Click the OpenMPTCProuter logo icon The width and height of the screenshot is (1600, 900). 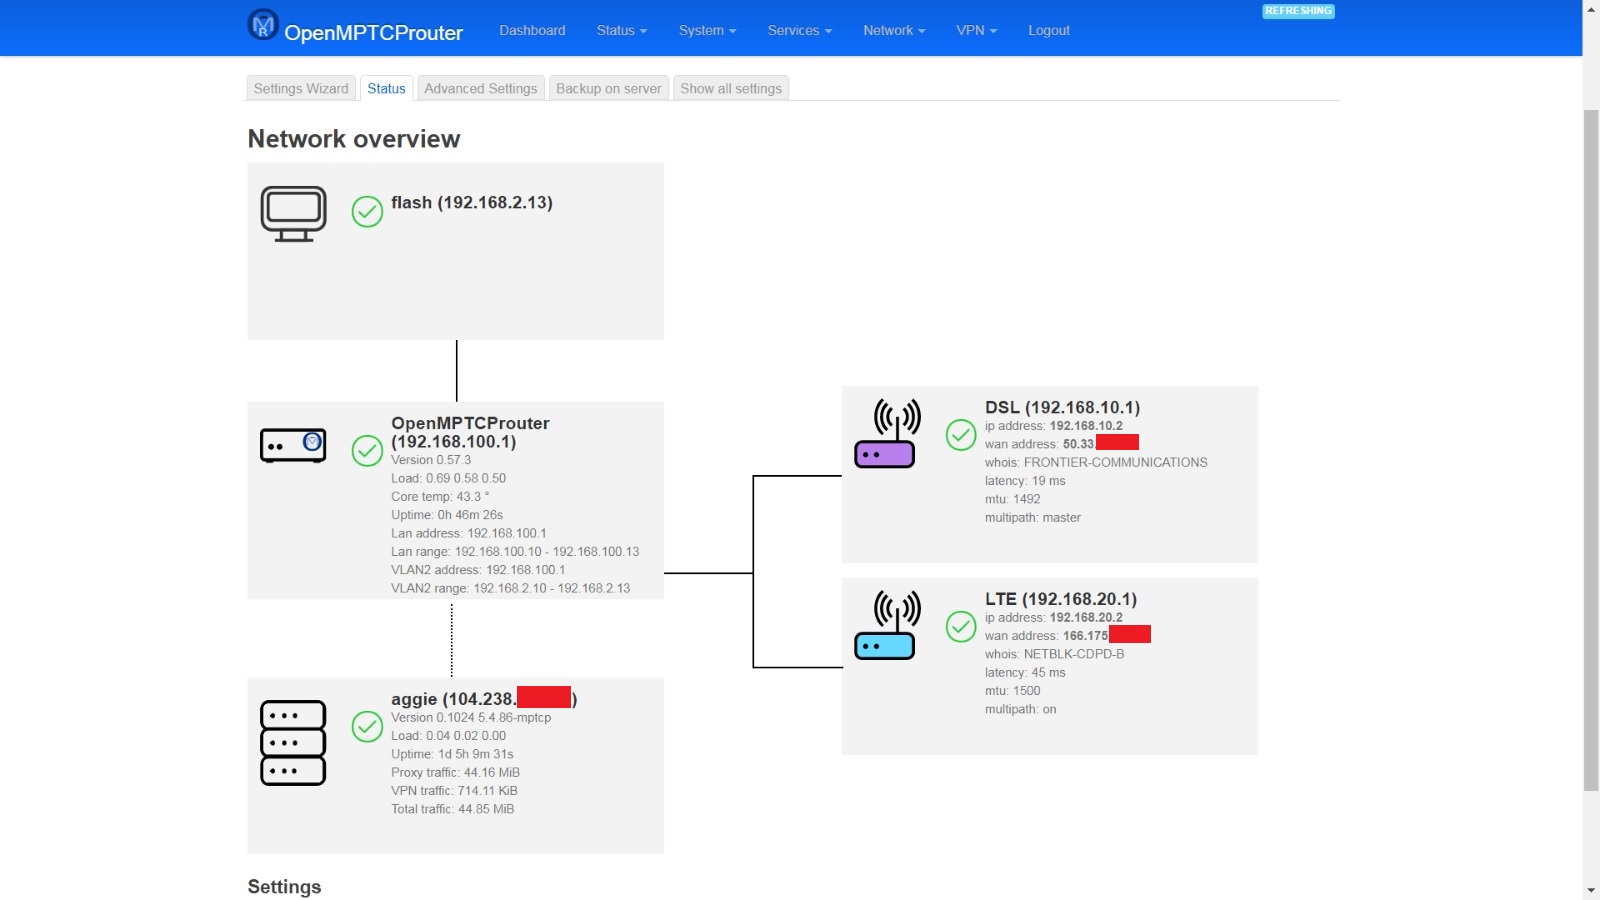[x=260, y=25]
